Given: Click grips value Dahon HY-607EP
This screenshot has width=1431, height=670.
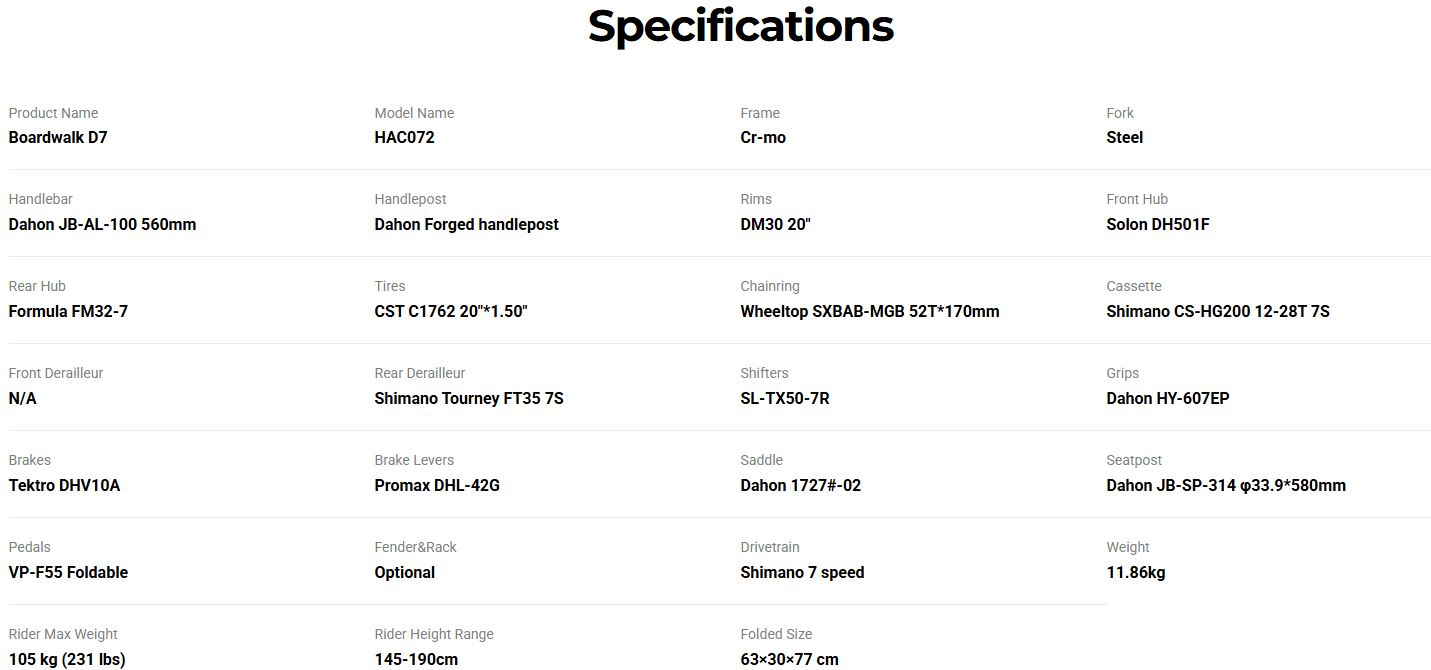Looking at the screenshot, I should click(x=1168, y=399).
